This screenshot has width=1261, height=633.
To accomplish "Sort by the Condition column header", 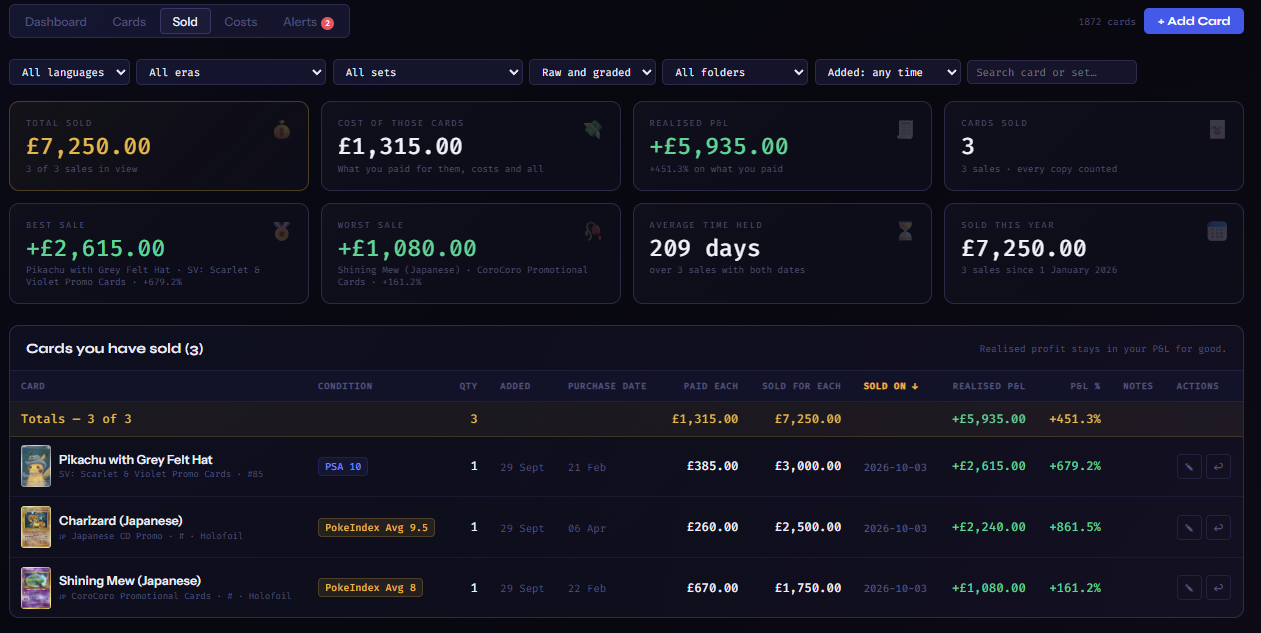I will (345, 386).
